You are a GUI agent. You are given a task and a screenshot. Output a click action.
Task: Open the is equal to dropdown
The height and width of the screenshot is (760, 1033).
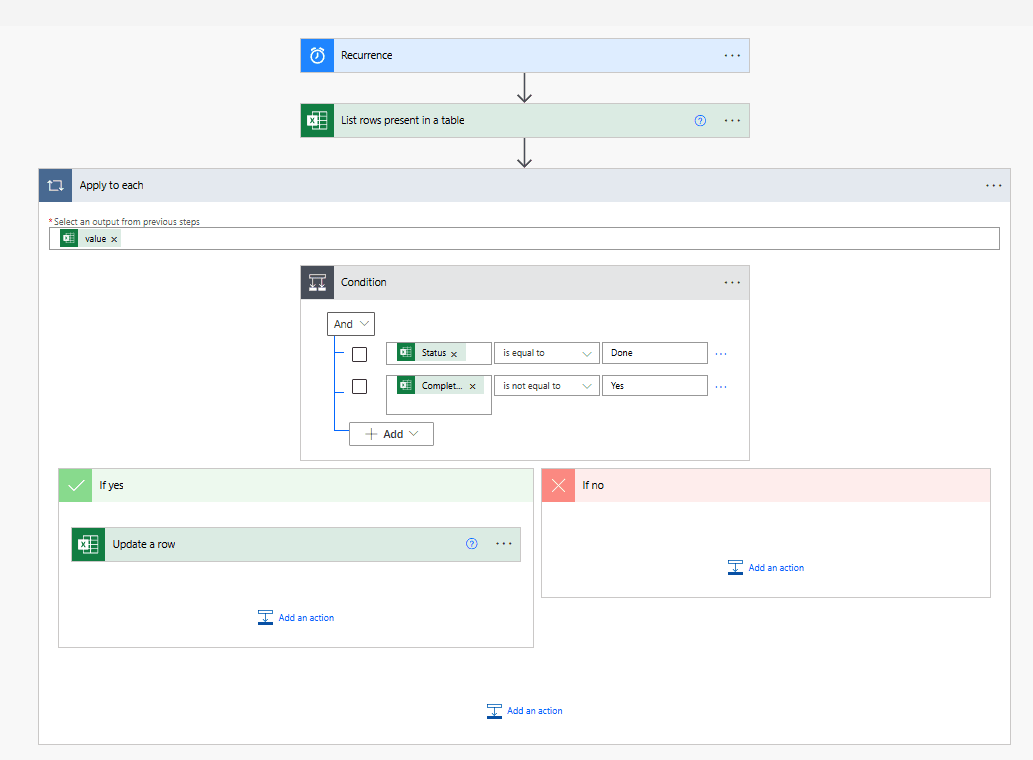click(x=546, y=353)
